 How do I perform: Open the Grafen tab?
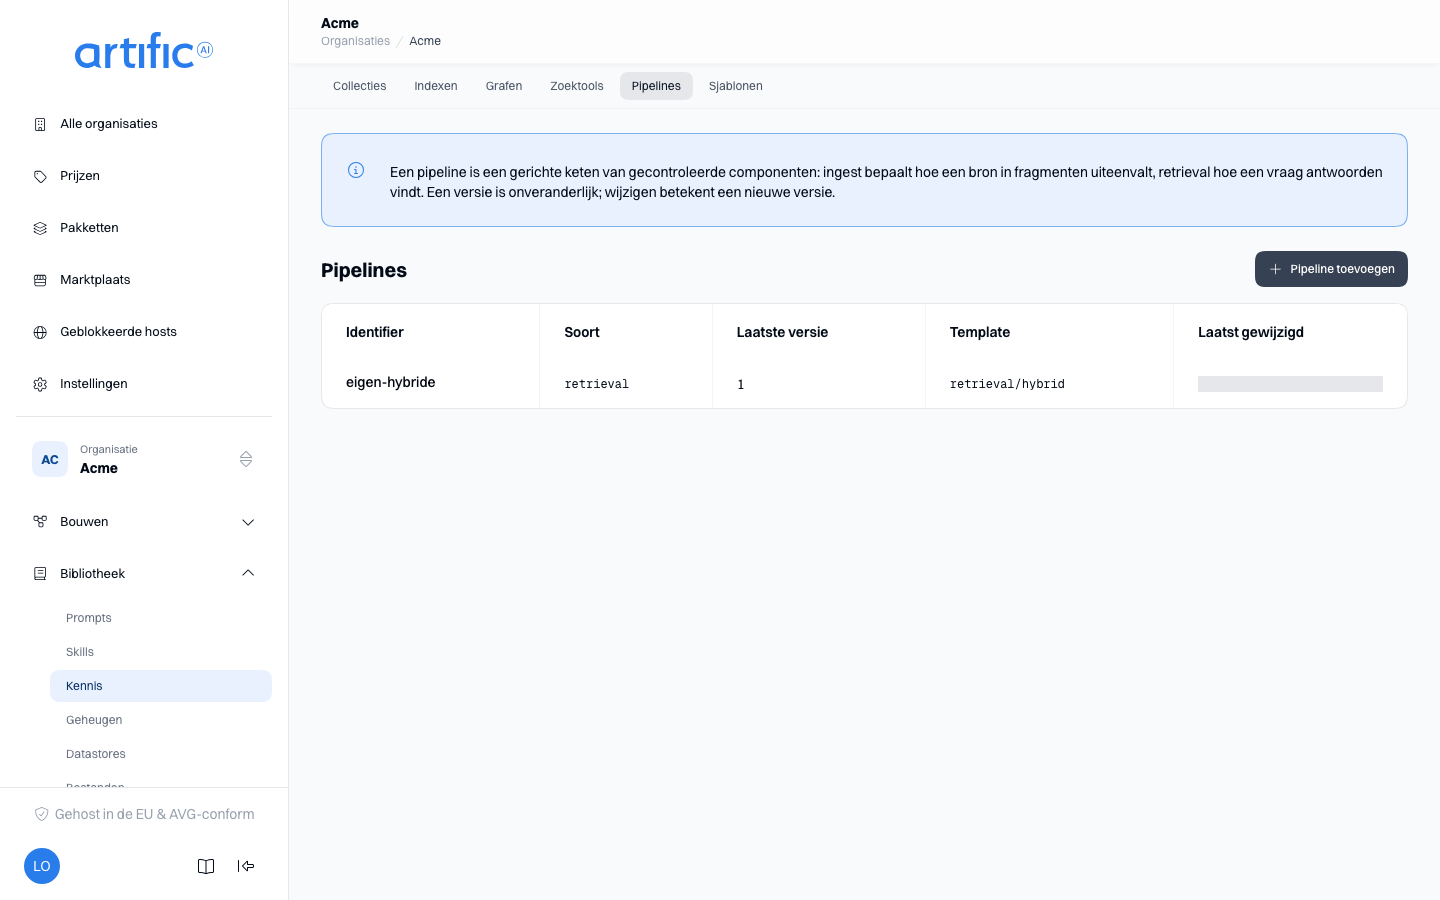click(504, 86)
